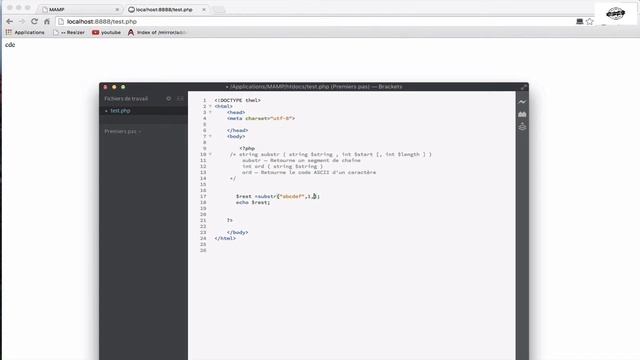Open working files gear settings in Brackets
Screen dimensions: 640x360
click(x=169, y=98)
